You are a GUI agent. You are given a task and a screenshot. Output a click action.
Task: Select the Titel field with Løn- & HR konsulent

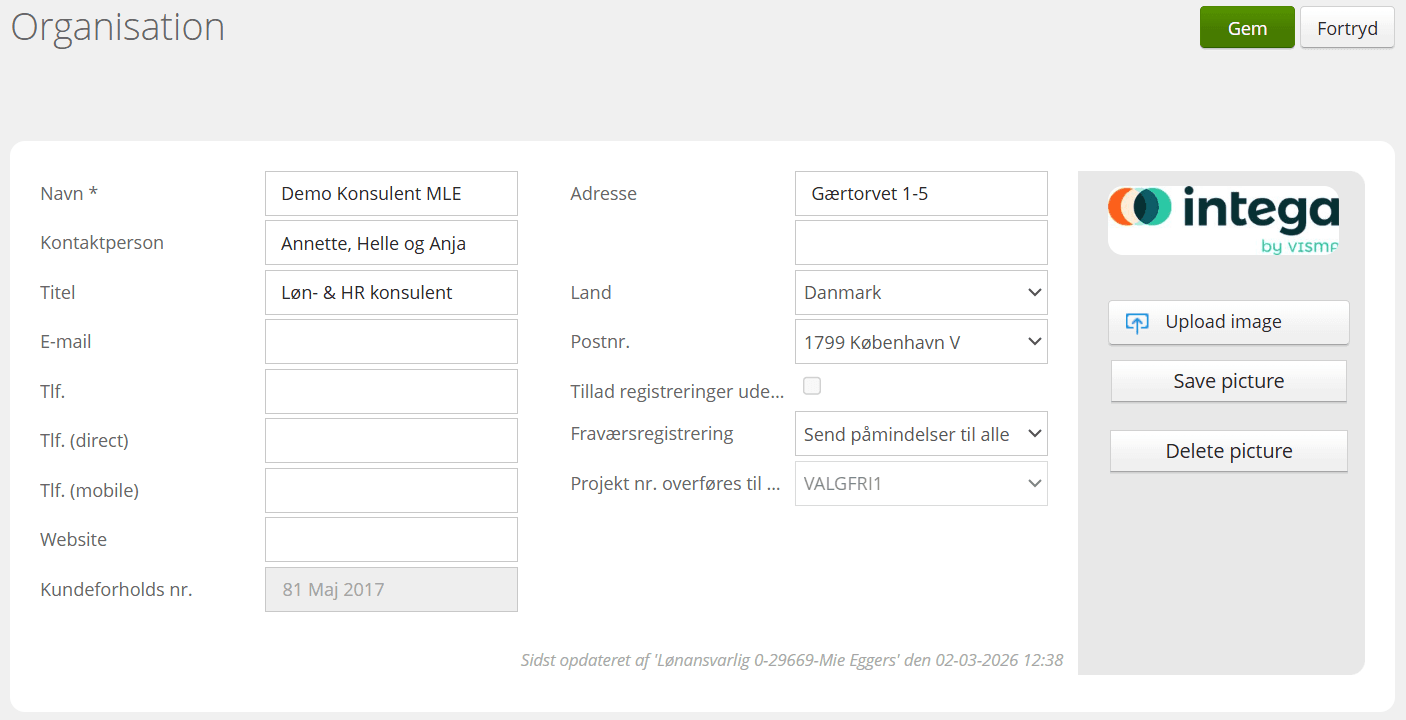click(391, 293)
